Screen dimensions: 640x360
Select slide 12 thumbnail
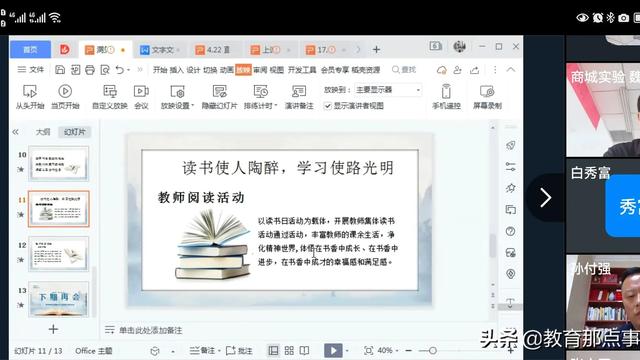coord(59,254)
